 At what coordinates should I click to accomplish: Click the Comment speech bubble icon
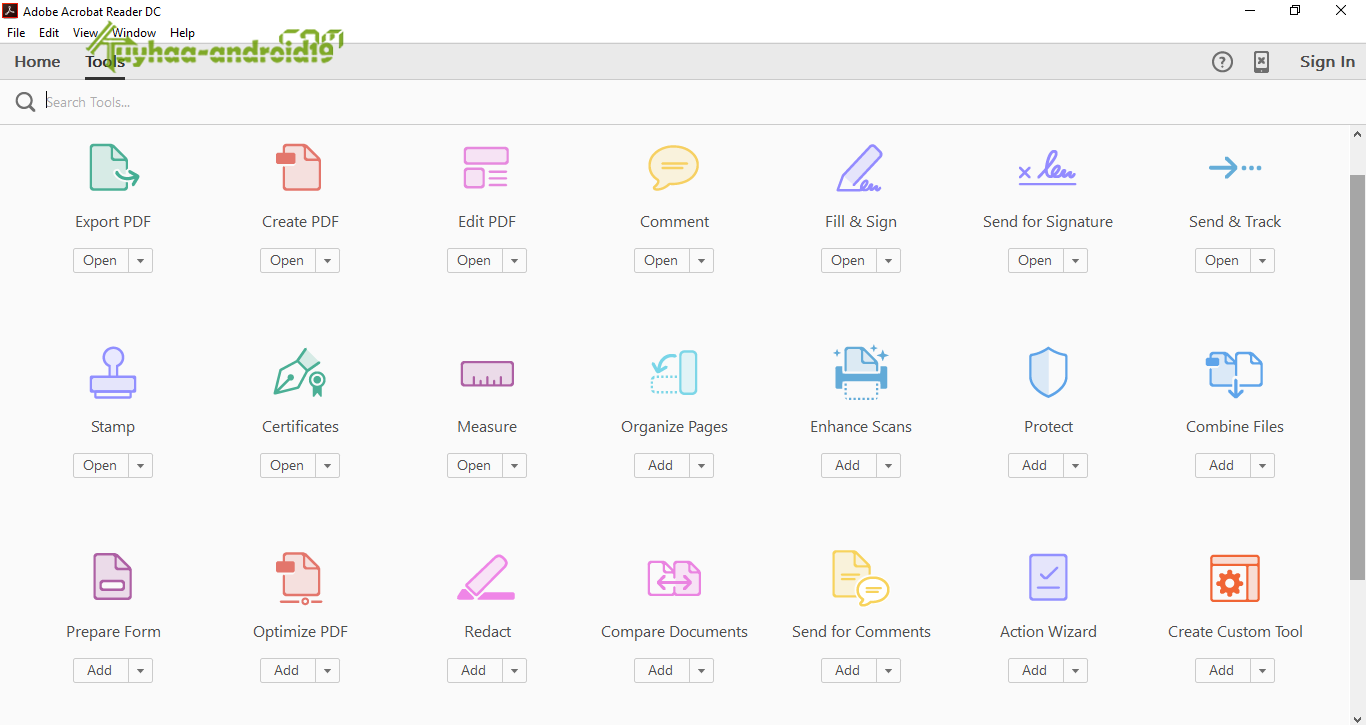(x=673, y=168)
